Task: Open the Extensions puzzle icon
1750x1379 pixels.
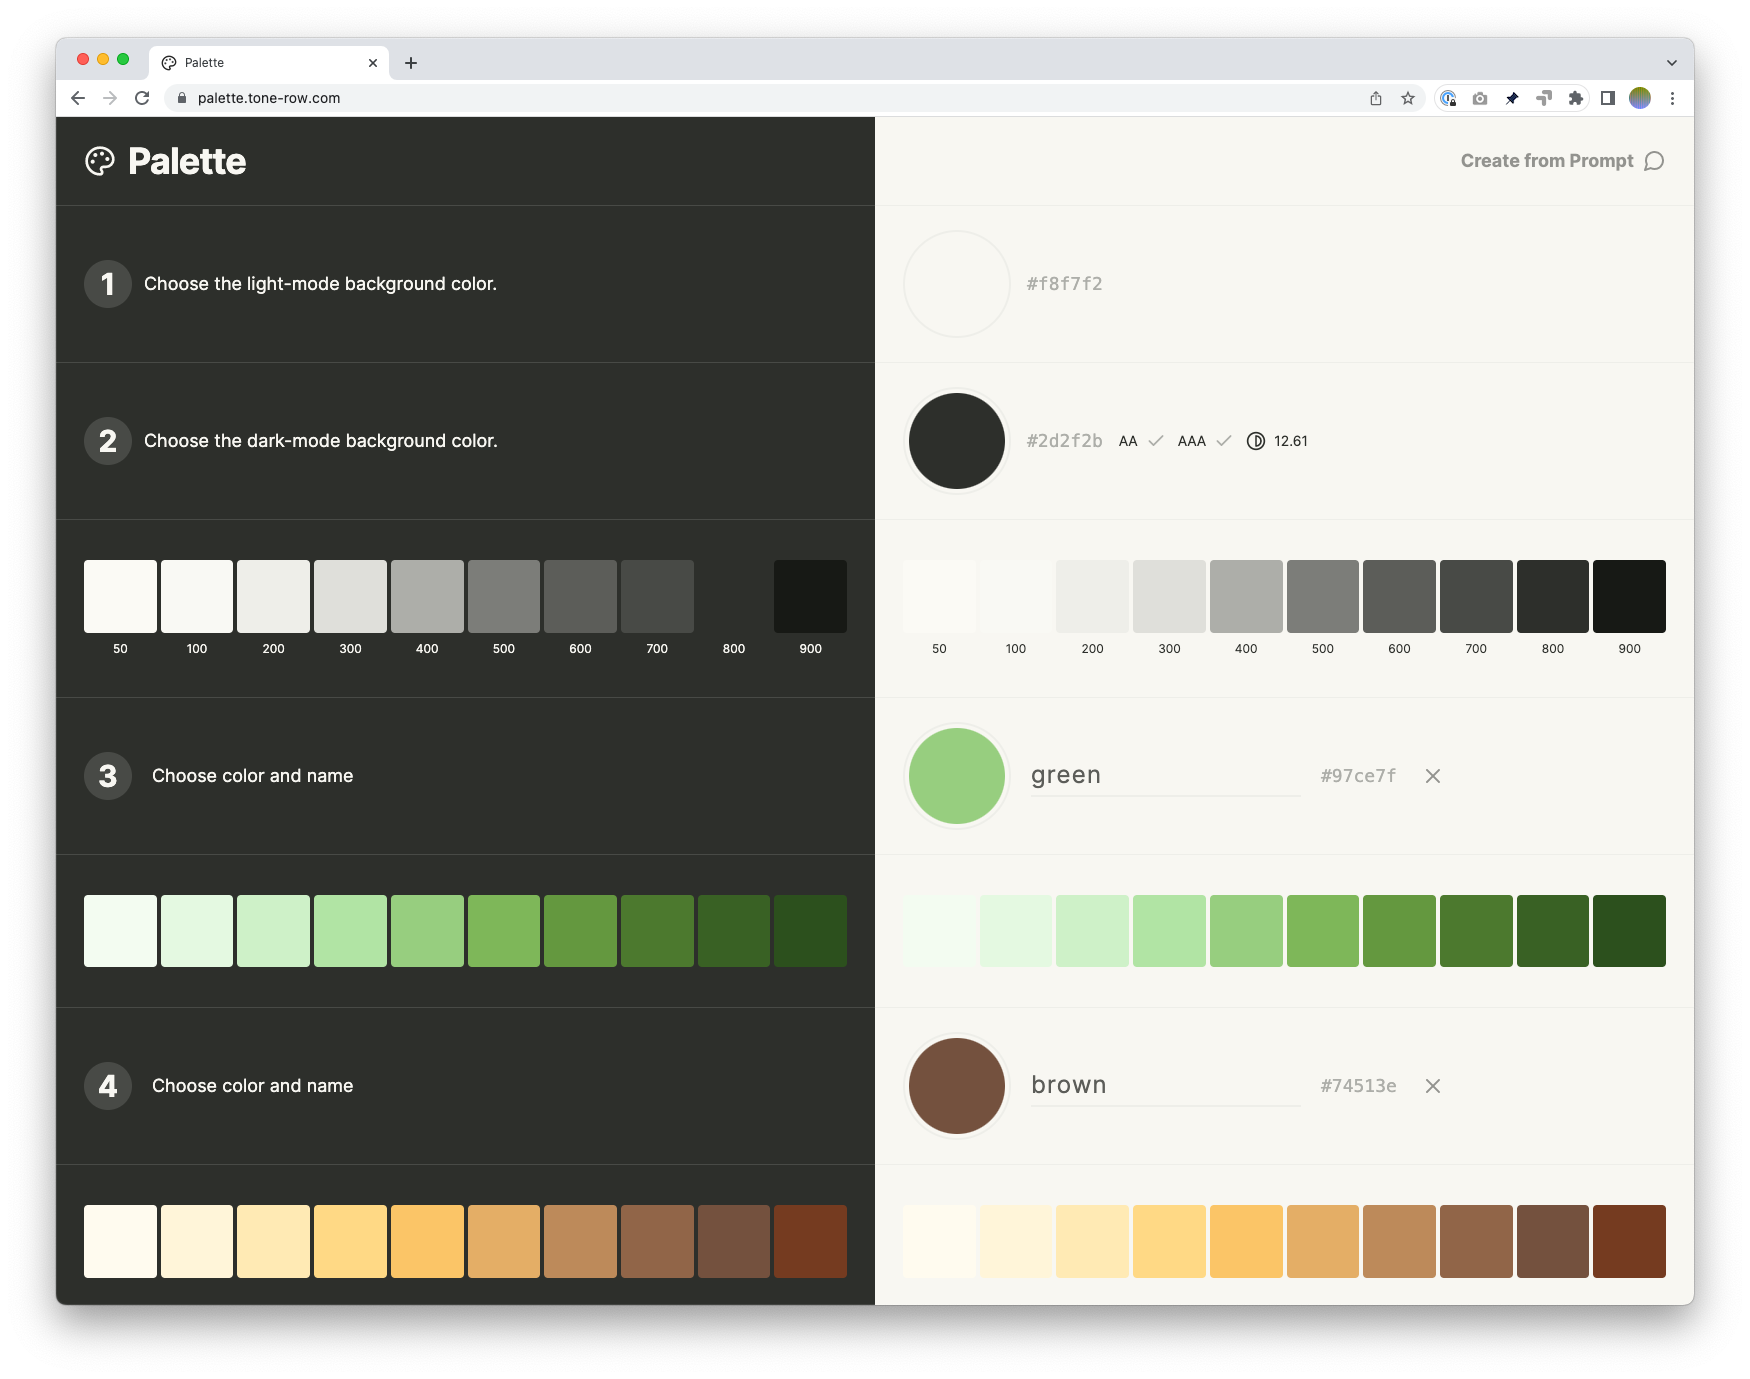Action: [x=1576, y=98]
